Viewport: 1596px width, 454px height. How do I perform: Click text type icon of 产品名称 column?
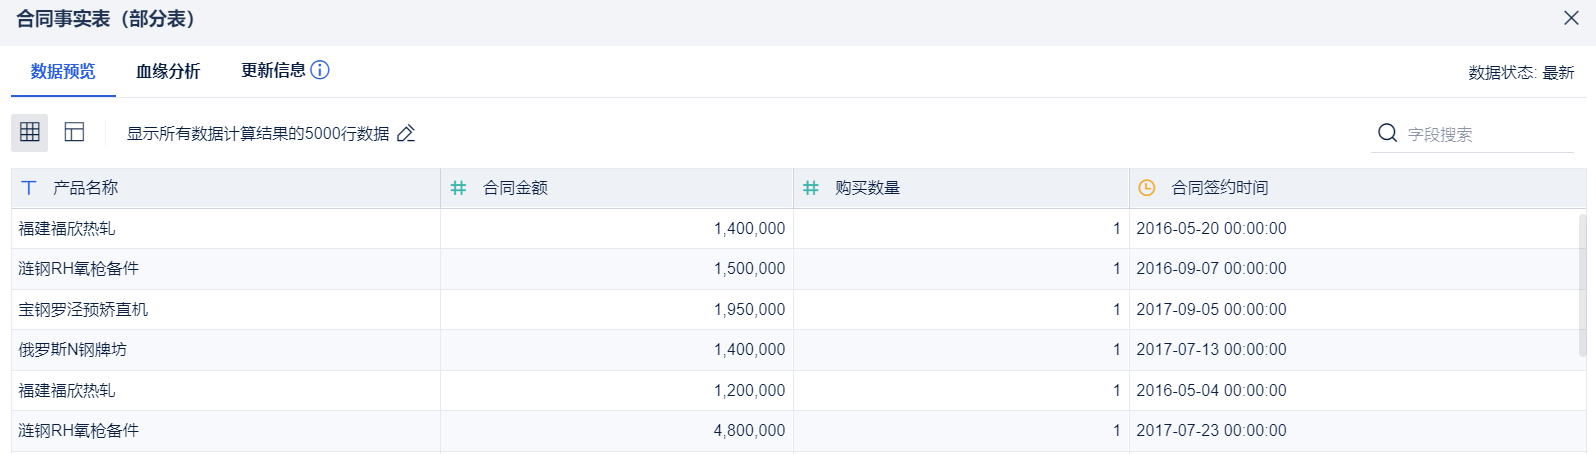[x=29, y=188]
